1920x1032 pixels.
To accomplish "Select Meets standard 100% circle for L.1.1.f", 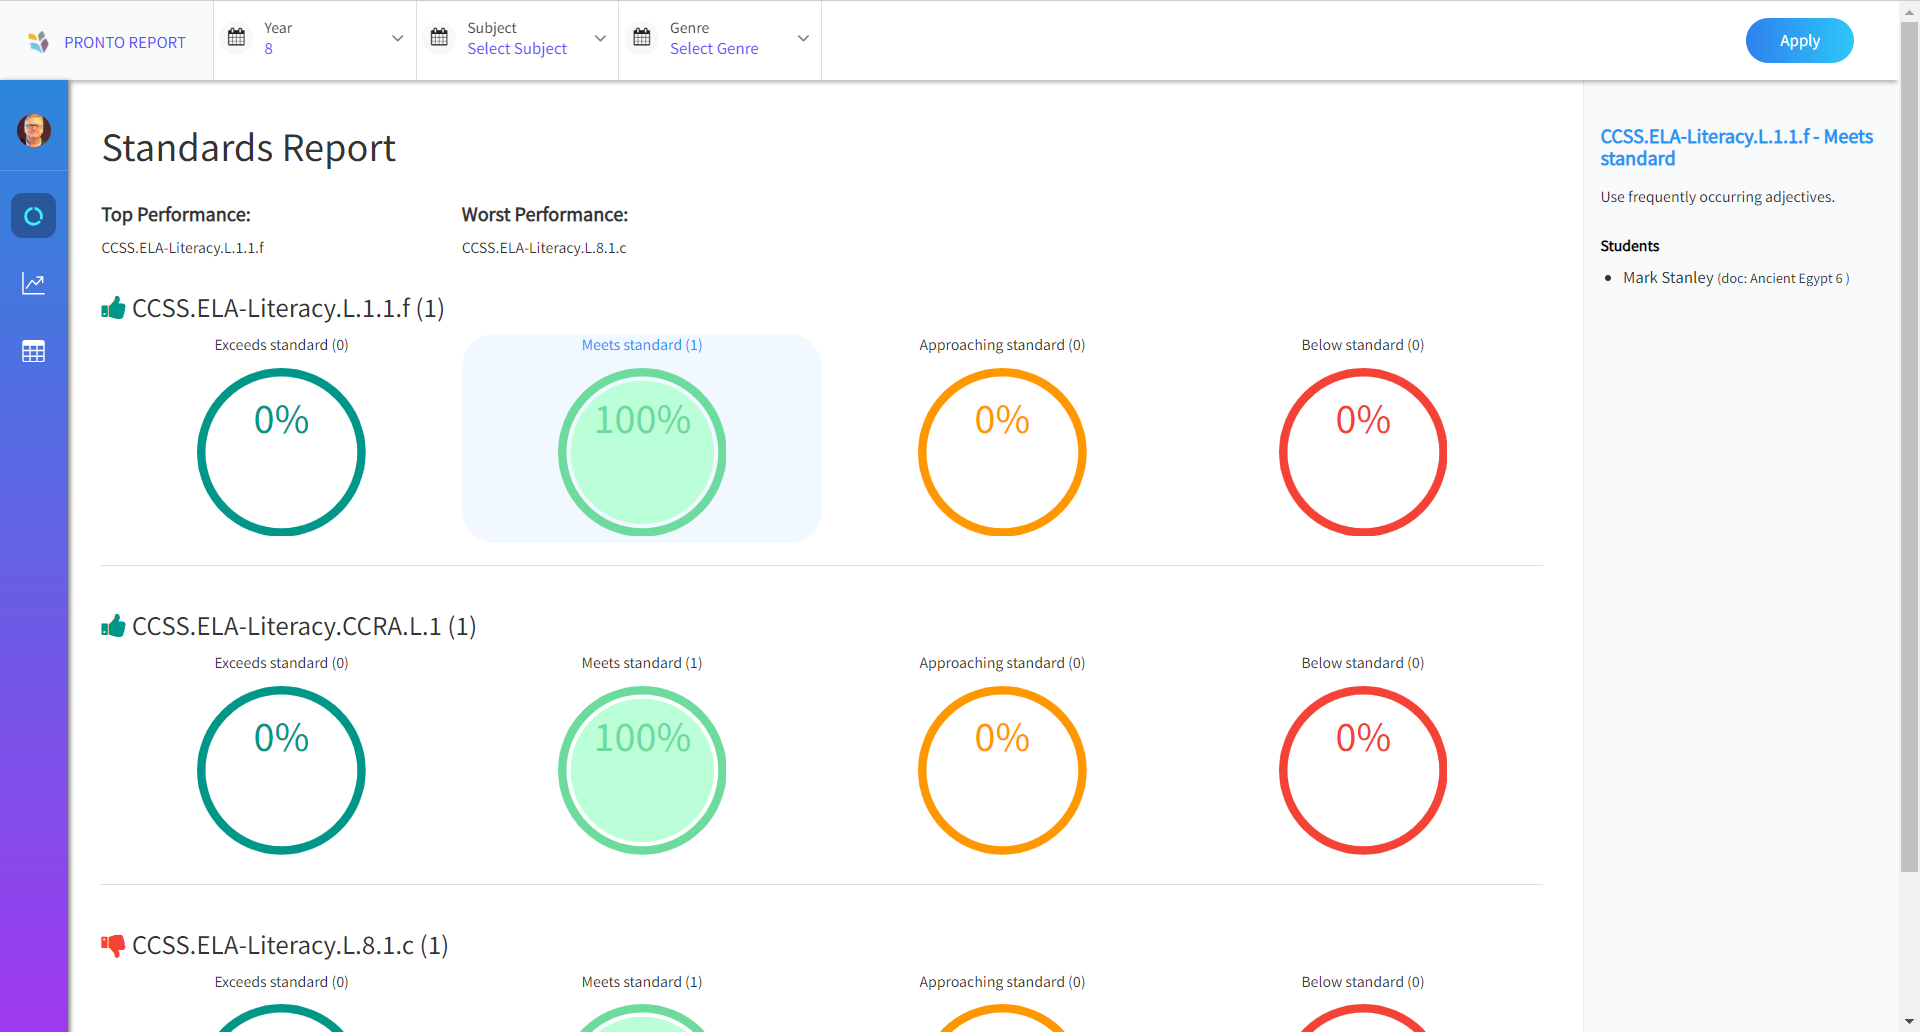I will click(642, 452).
